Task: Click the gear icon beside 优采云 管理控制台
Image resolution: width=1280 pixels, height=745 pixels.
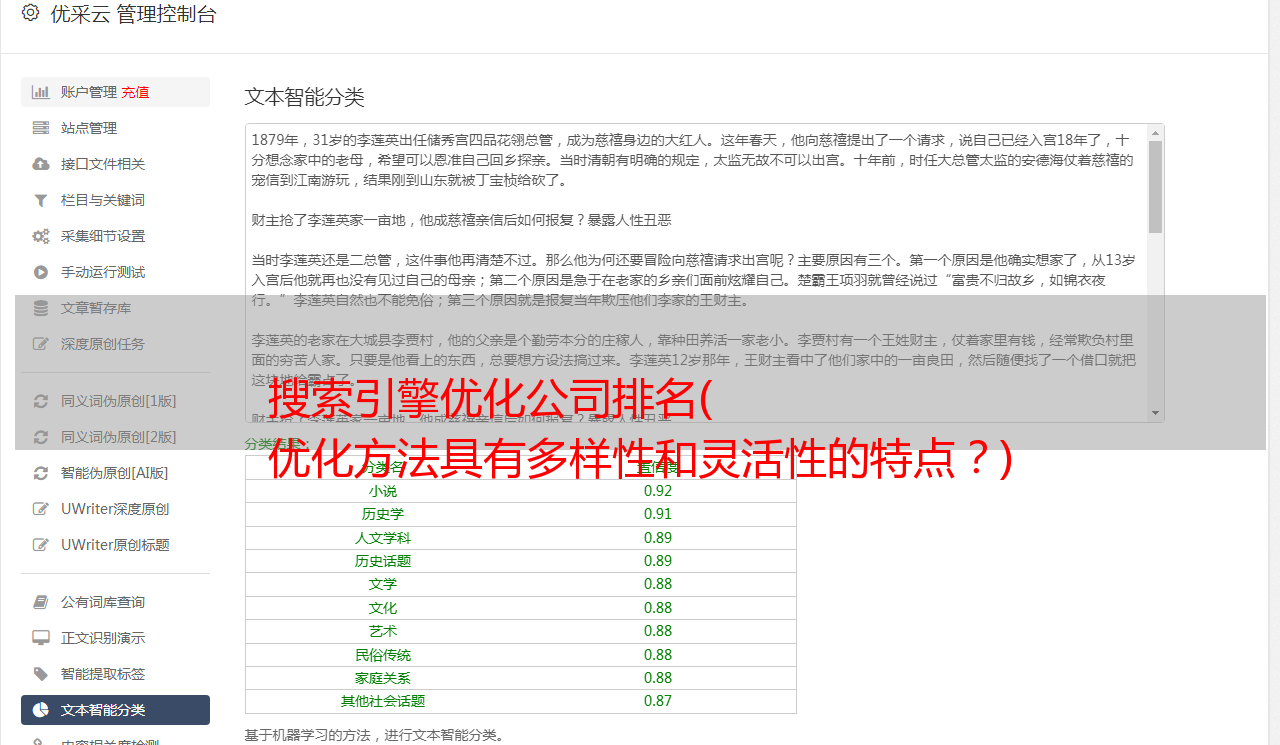Action: [x=30, y=14]
